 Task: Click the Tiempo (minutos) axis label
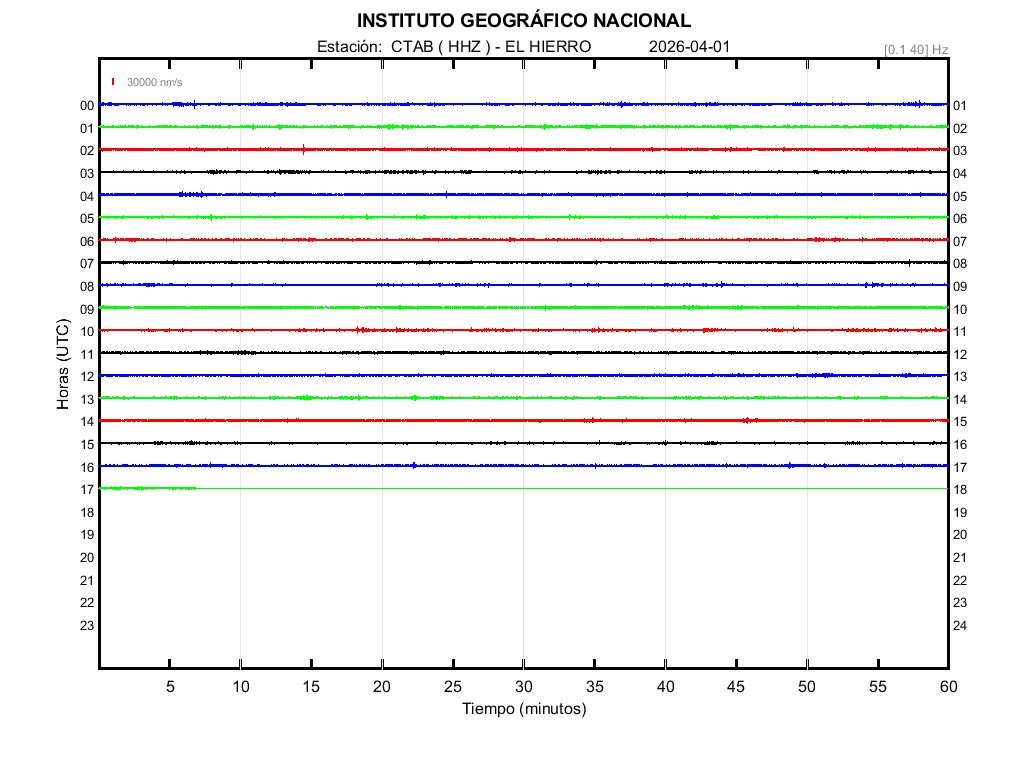tap(524, 709)
